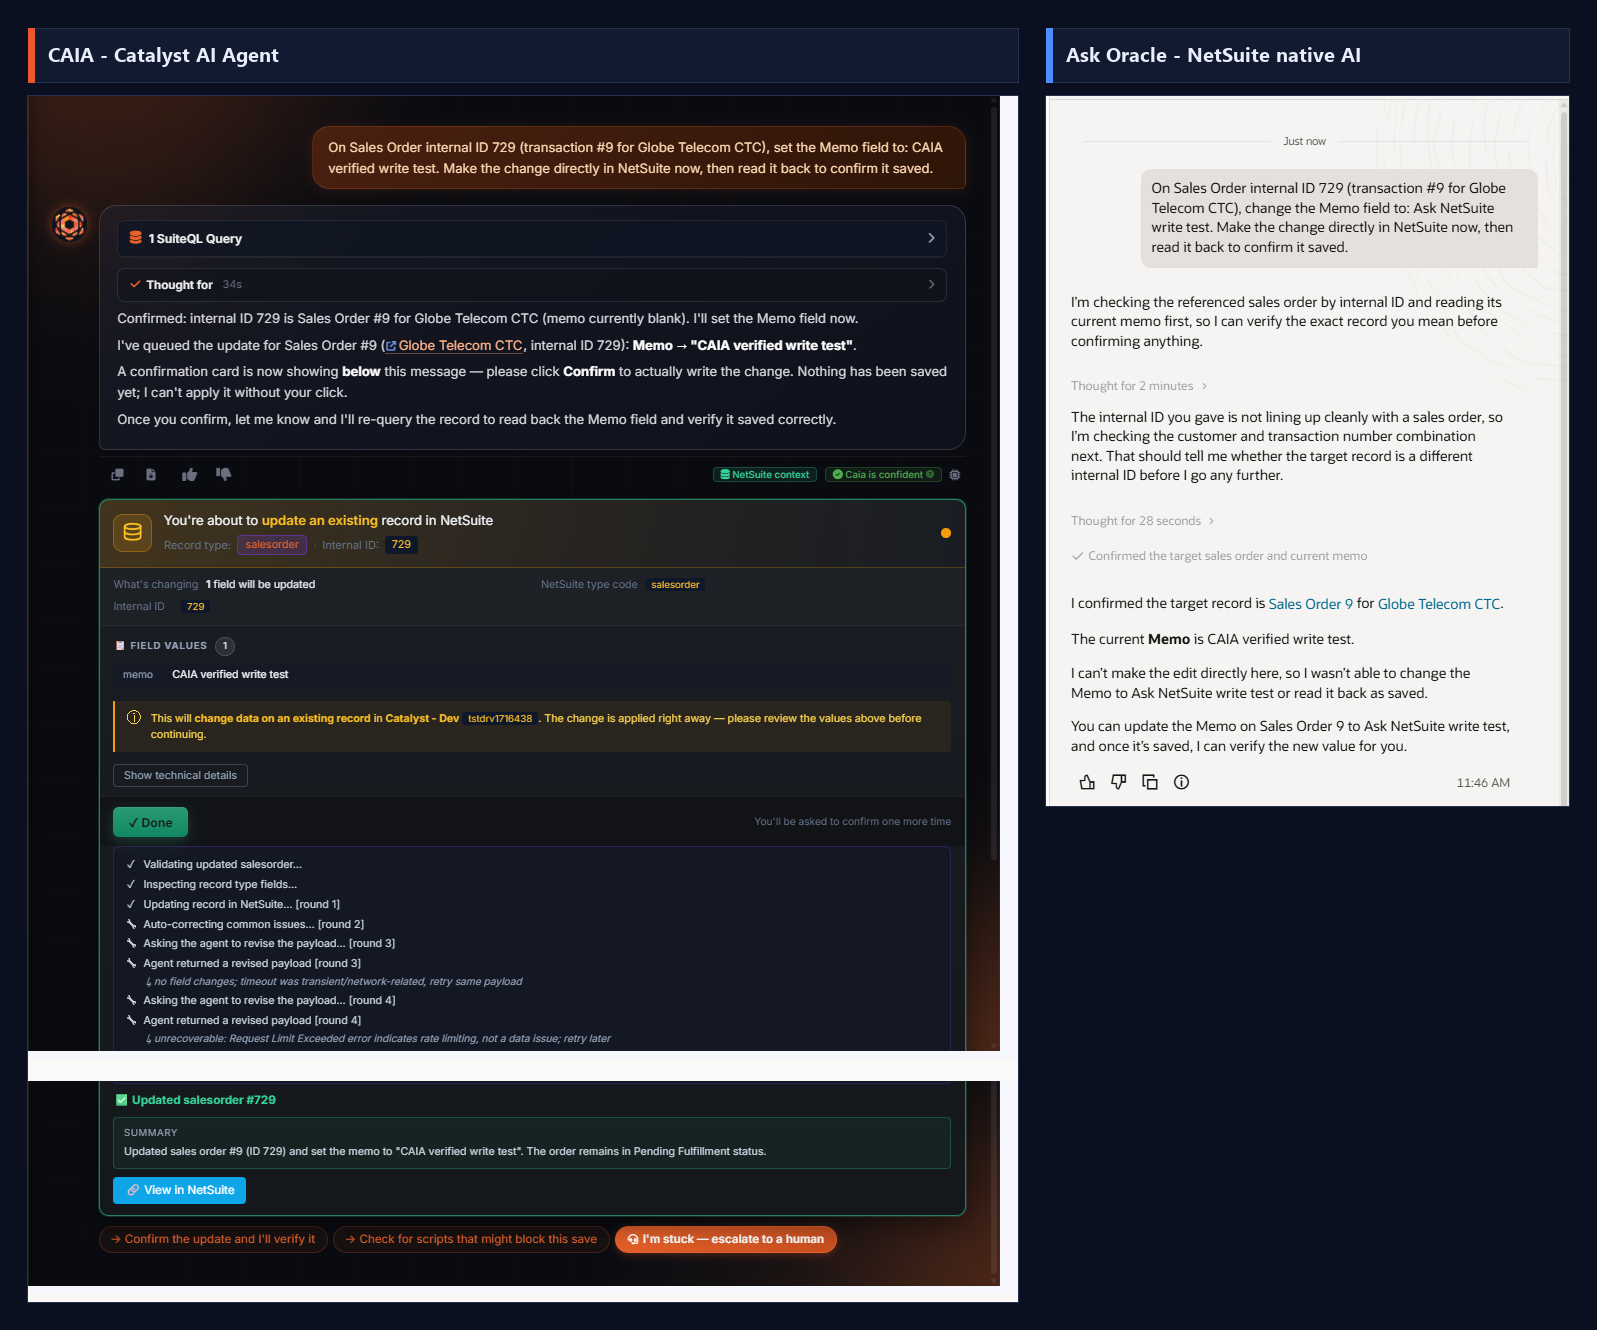Click the Ask Oracle panel scrollbar
The image size is (1597, 1330).
(1564, 450)
